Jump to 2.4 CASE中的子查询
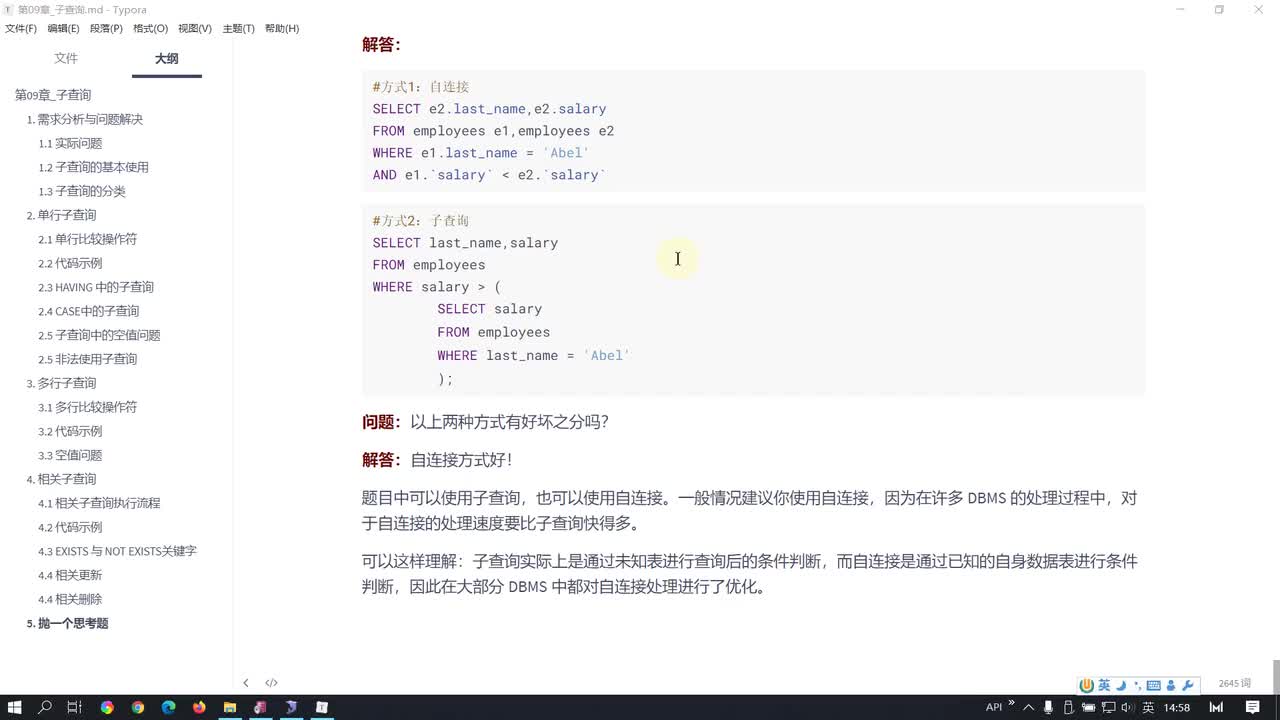The image size is (1280, 720). tap(89, 311)
